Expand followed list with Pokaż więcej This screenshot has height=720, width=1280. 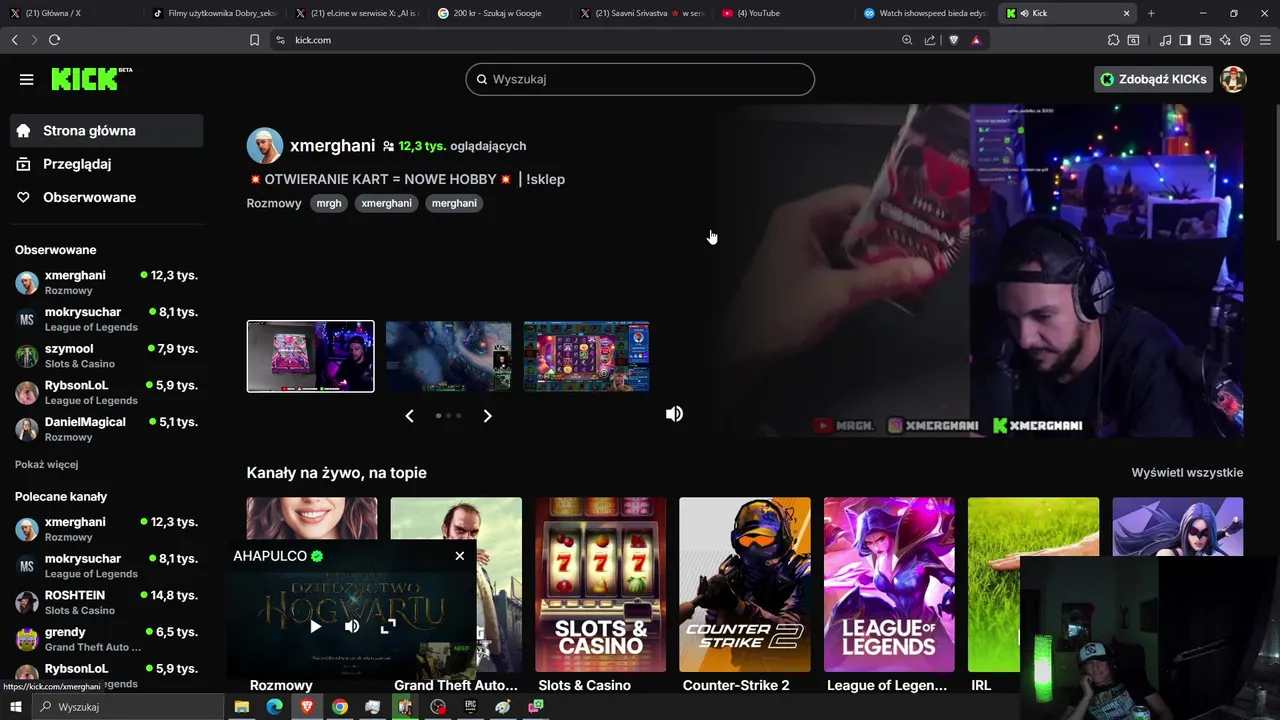(x=46, y=464)
